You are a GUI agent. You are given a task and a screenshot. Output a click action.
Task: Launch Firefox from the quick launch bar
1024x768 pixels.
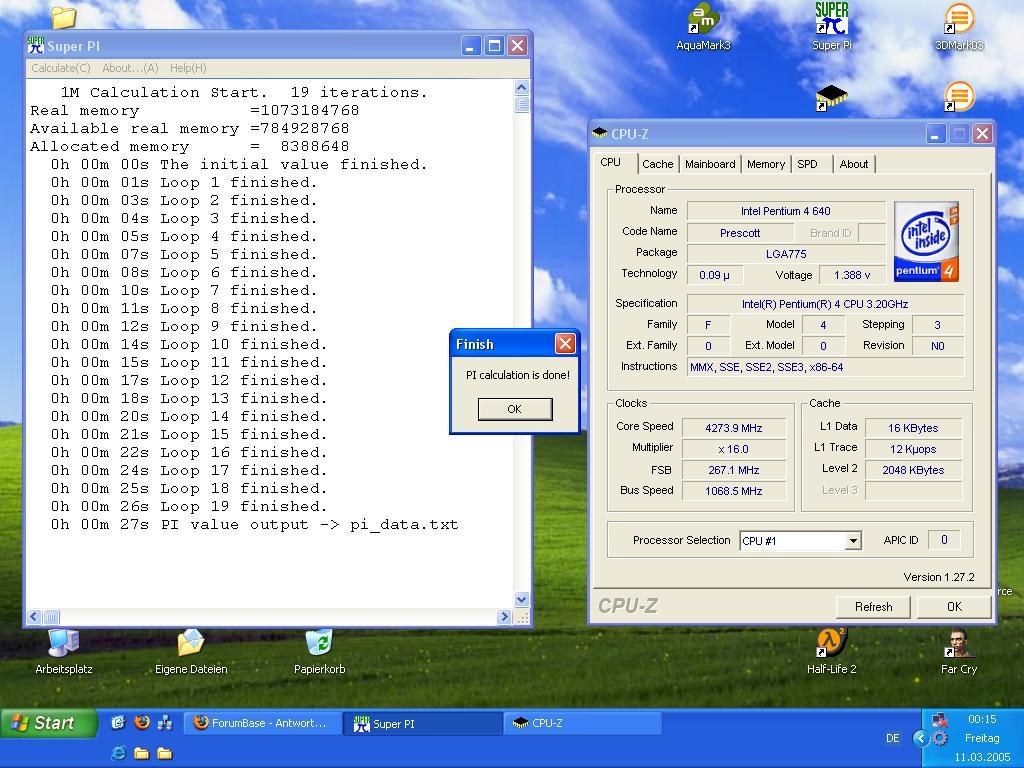(142, 722)
